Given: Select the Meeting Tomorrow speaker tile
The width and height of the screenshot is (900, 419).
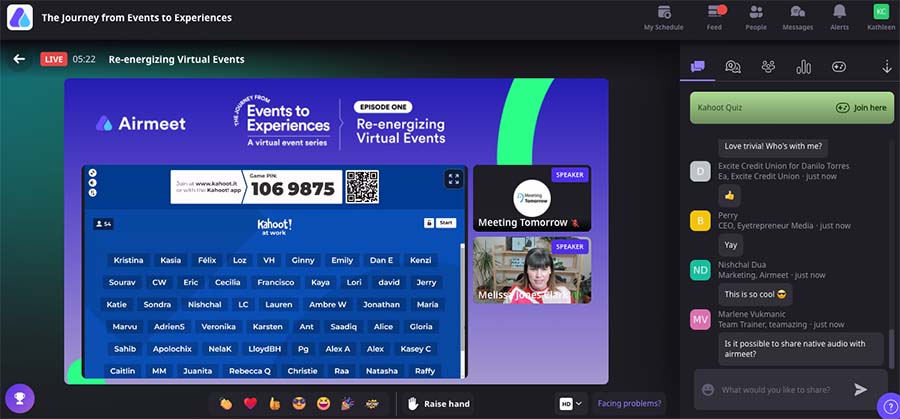Looking at the screenshot, I should pos(532,198).
